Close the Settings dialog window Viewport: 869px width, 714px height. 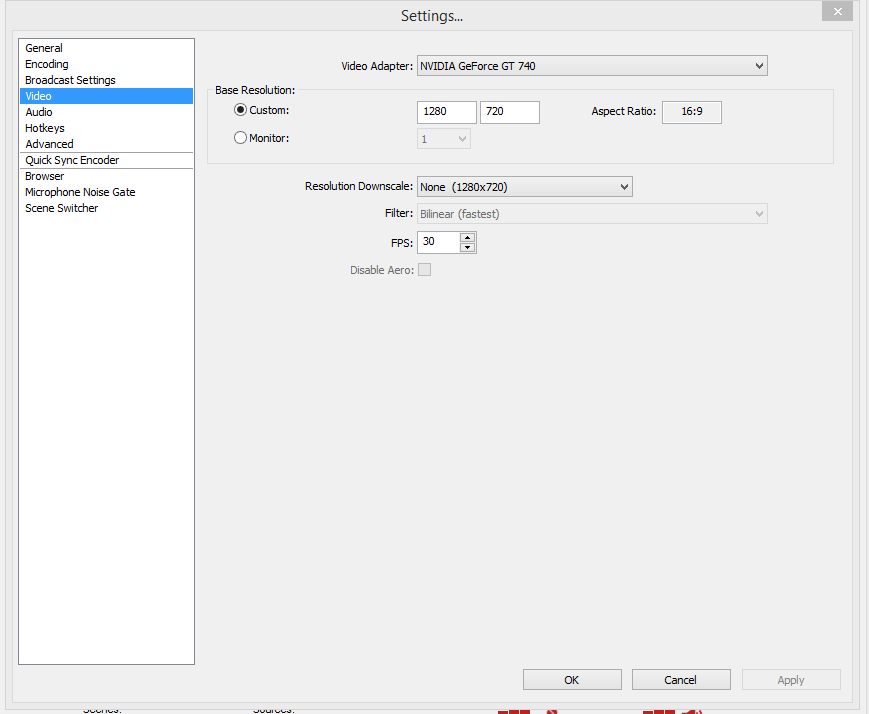point(836,11)
